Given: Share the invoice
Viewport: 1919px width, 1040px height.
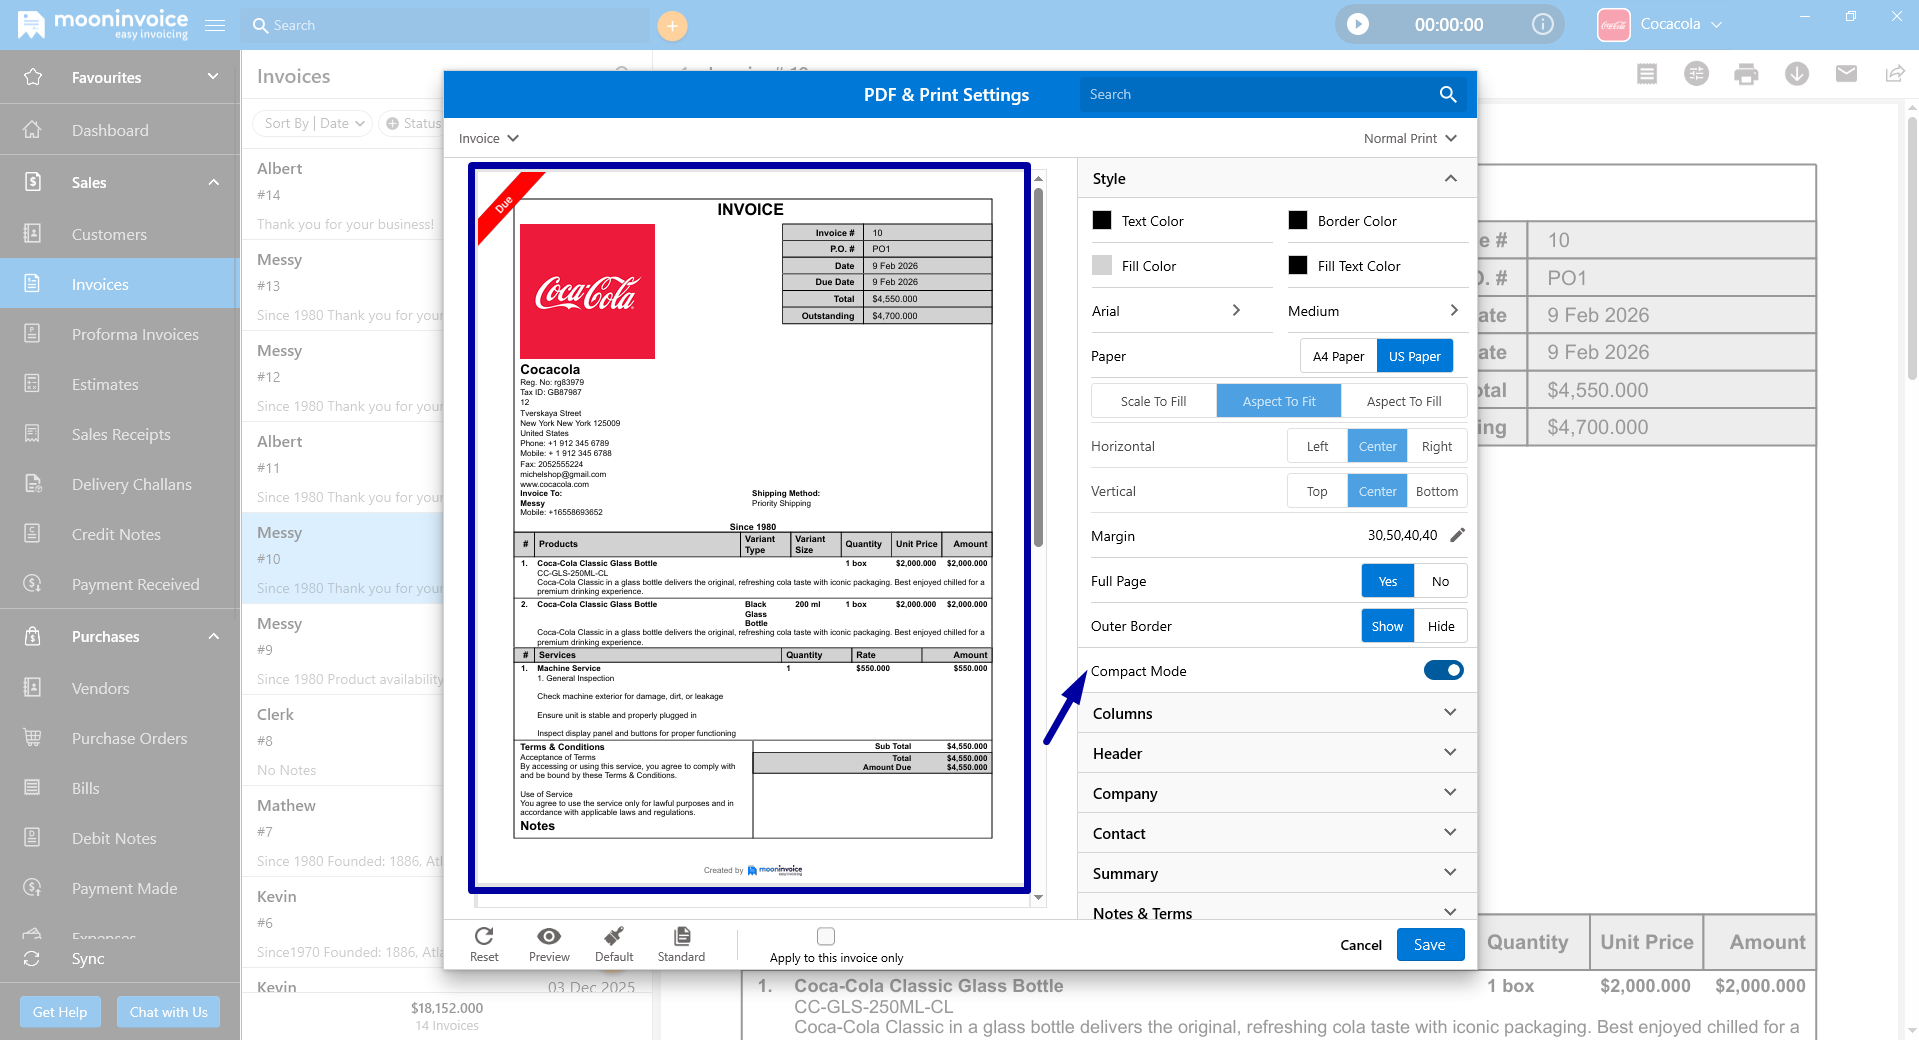Looking at the screenshot, I should click(1894, 73).
